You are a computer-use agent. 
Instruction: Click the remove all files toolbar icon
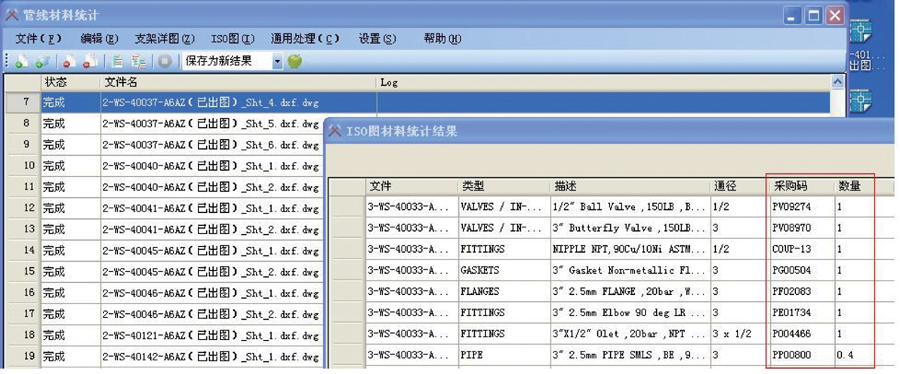pos(90,61)
